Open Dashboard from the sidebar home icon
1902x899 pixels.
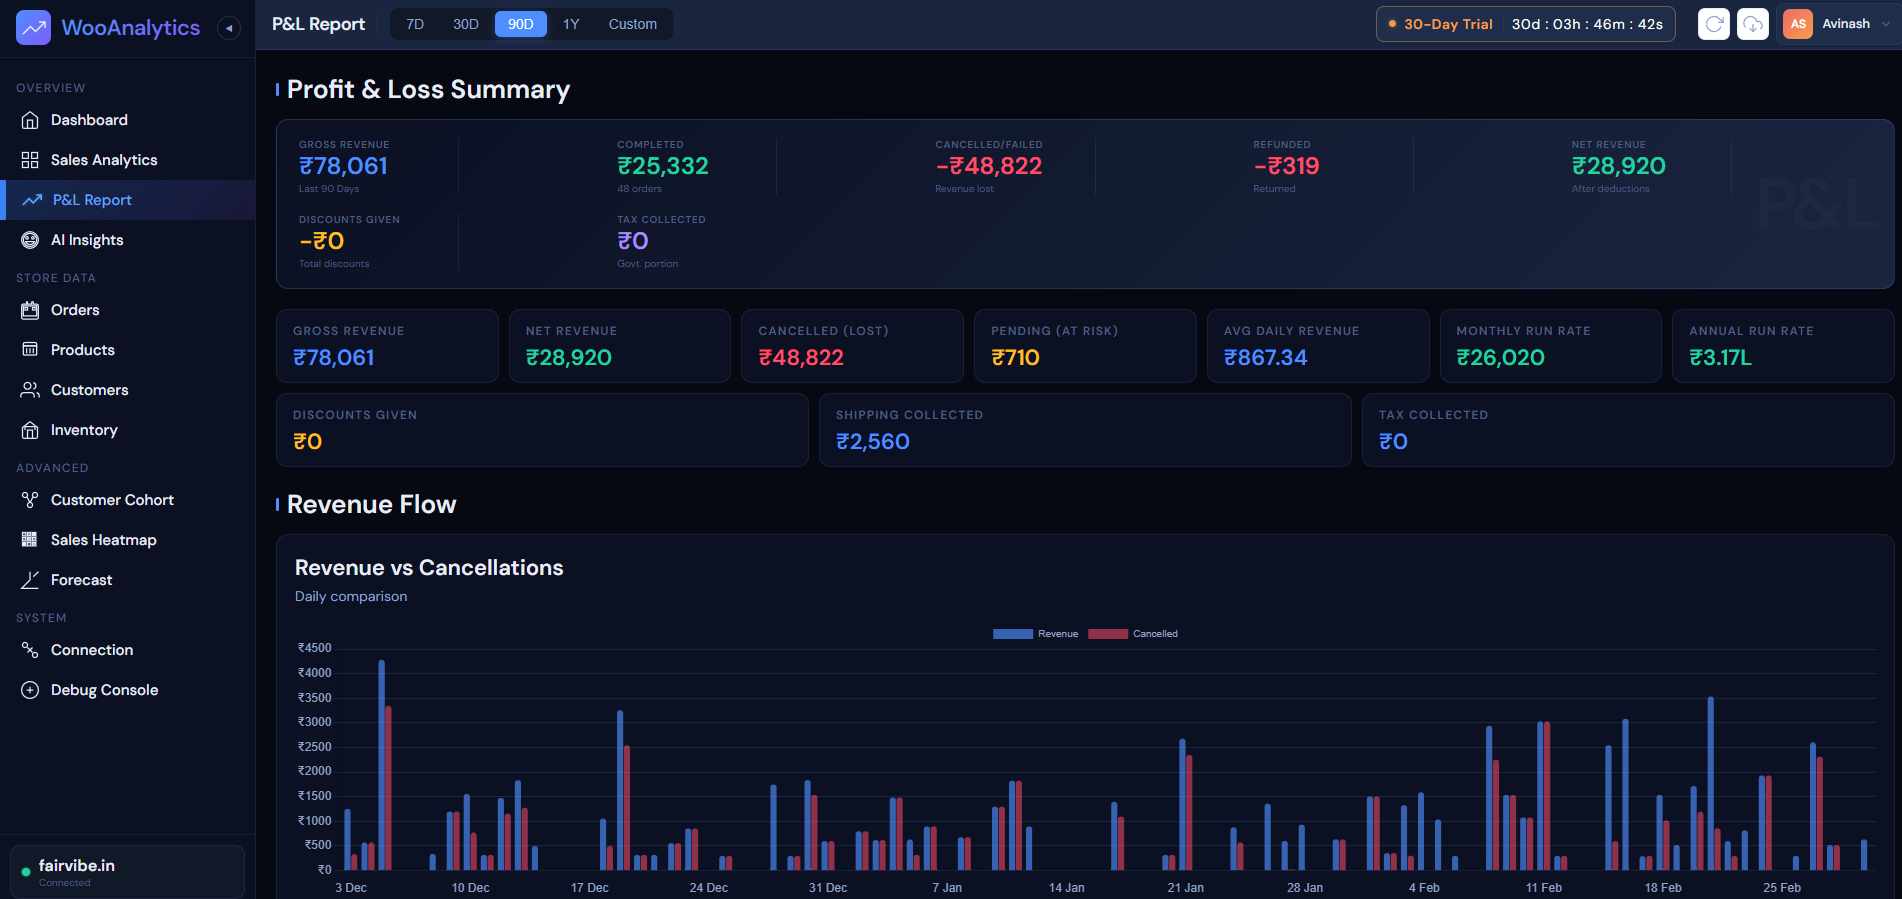(x=30, y=120)
